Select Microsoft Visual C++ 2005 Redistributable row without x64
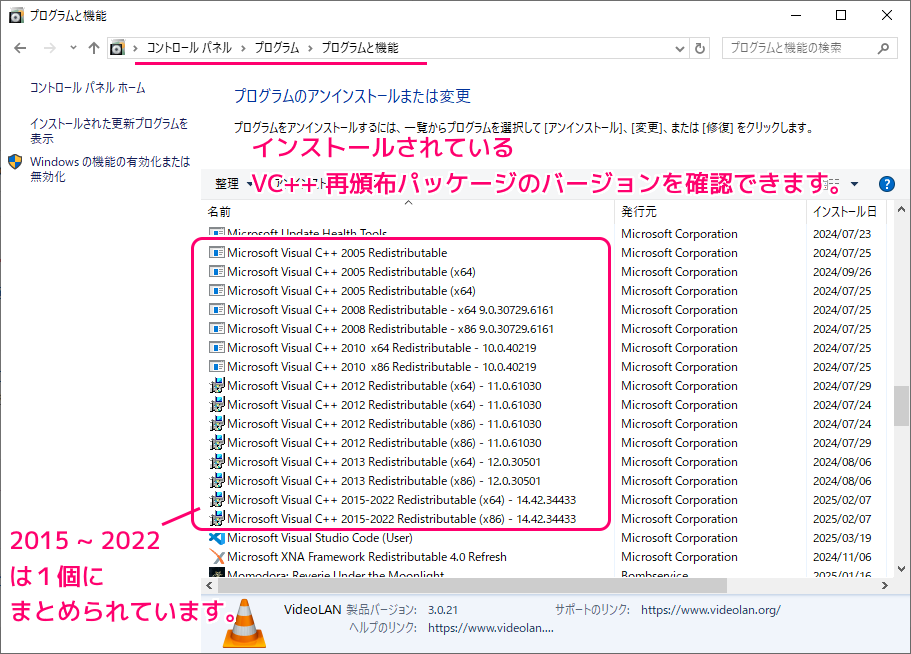 click(x=337, y=253)
